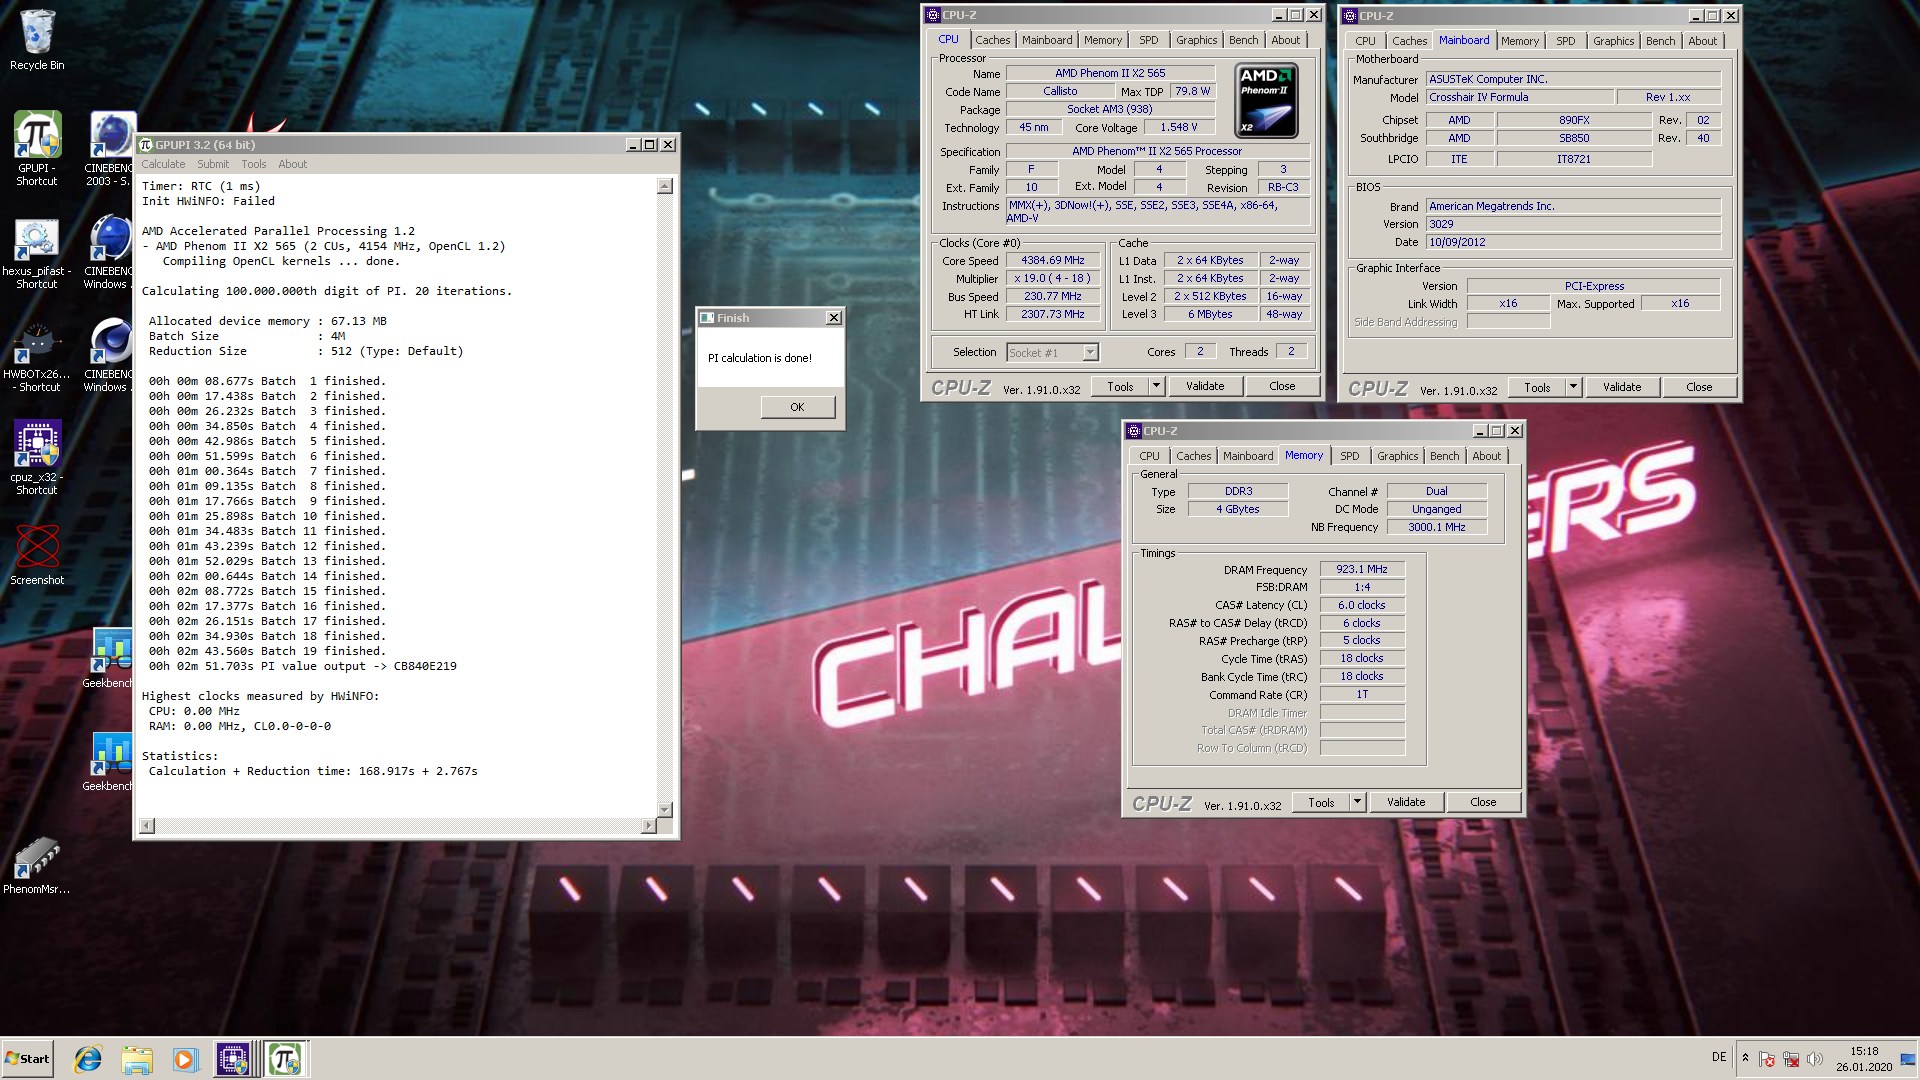The image size is (1920, 1080).
Task: Click Validate in the CPU processor window
Action: point(1205,386)
